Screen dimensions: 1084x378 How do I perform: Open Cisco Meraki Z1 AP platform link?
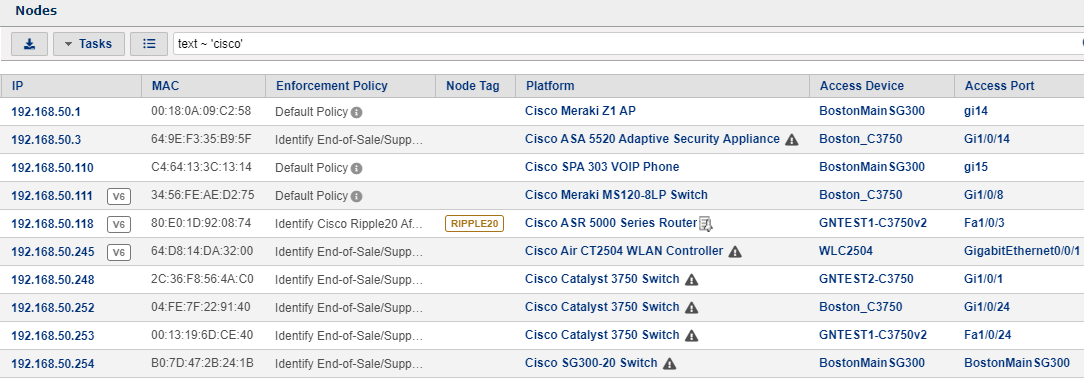tap(580, 111)
